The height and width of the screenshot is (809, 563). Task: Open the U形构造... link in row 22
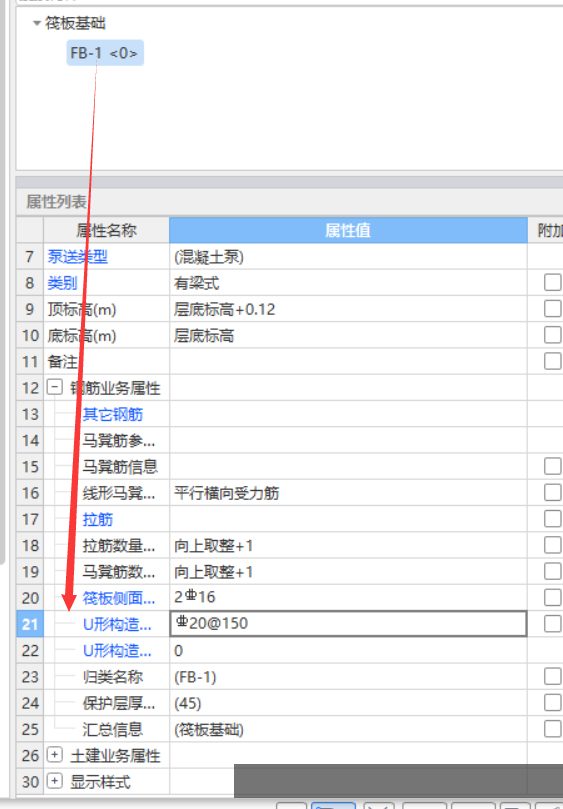117,651
